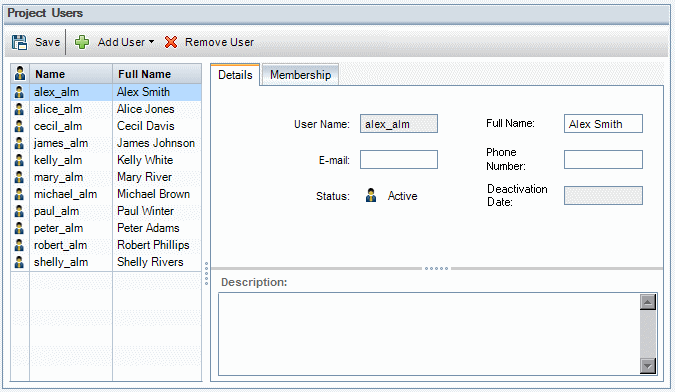This screenshot has width=675, height=392.
Task: Click the user icon beside shelly_alm
Action: pos(19,262)
